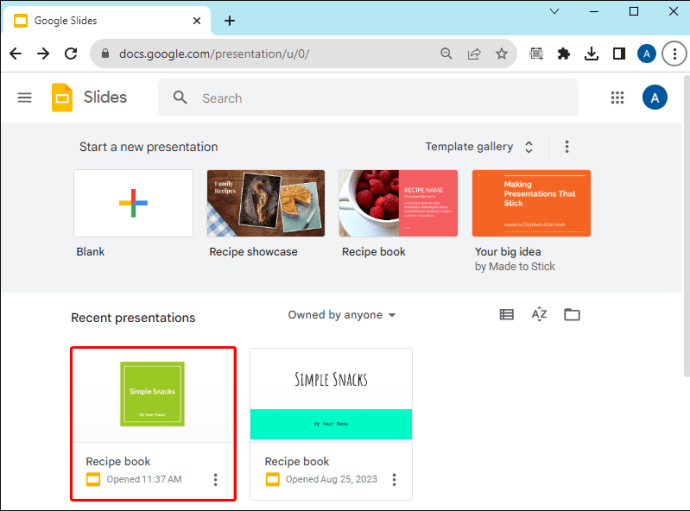Click the address bar URL

click(214, 54)
